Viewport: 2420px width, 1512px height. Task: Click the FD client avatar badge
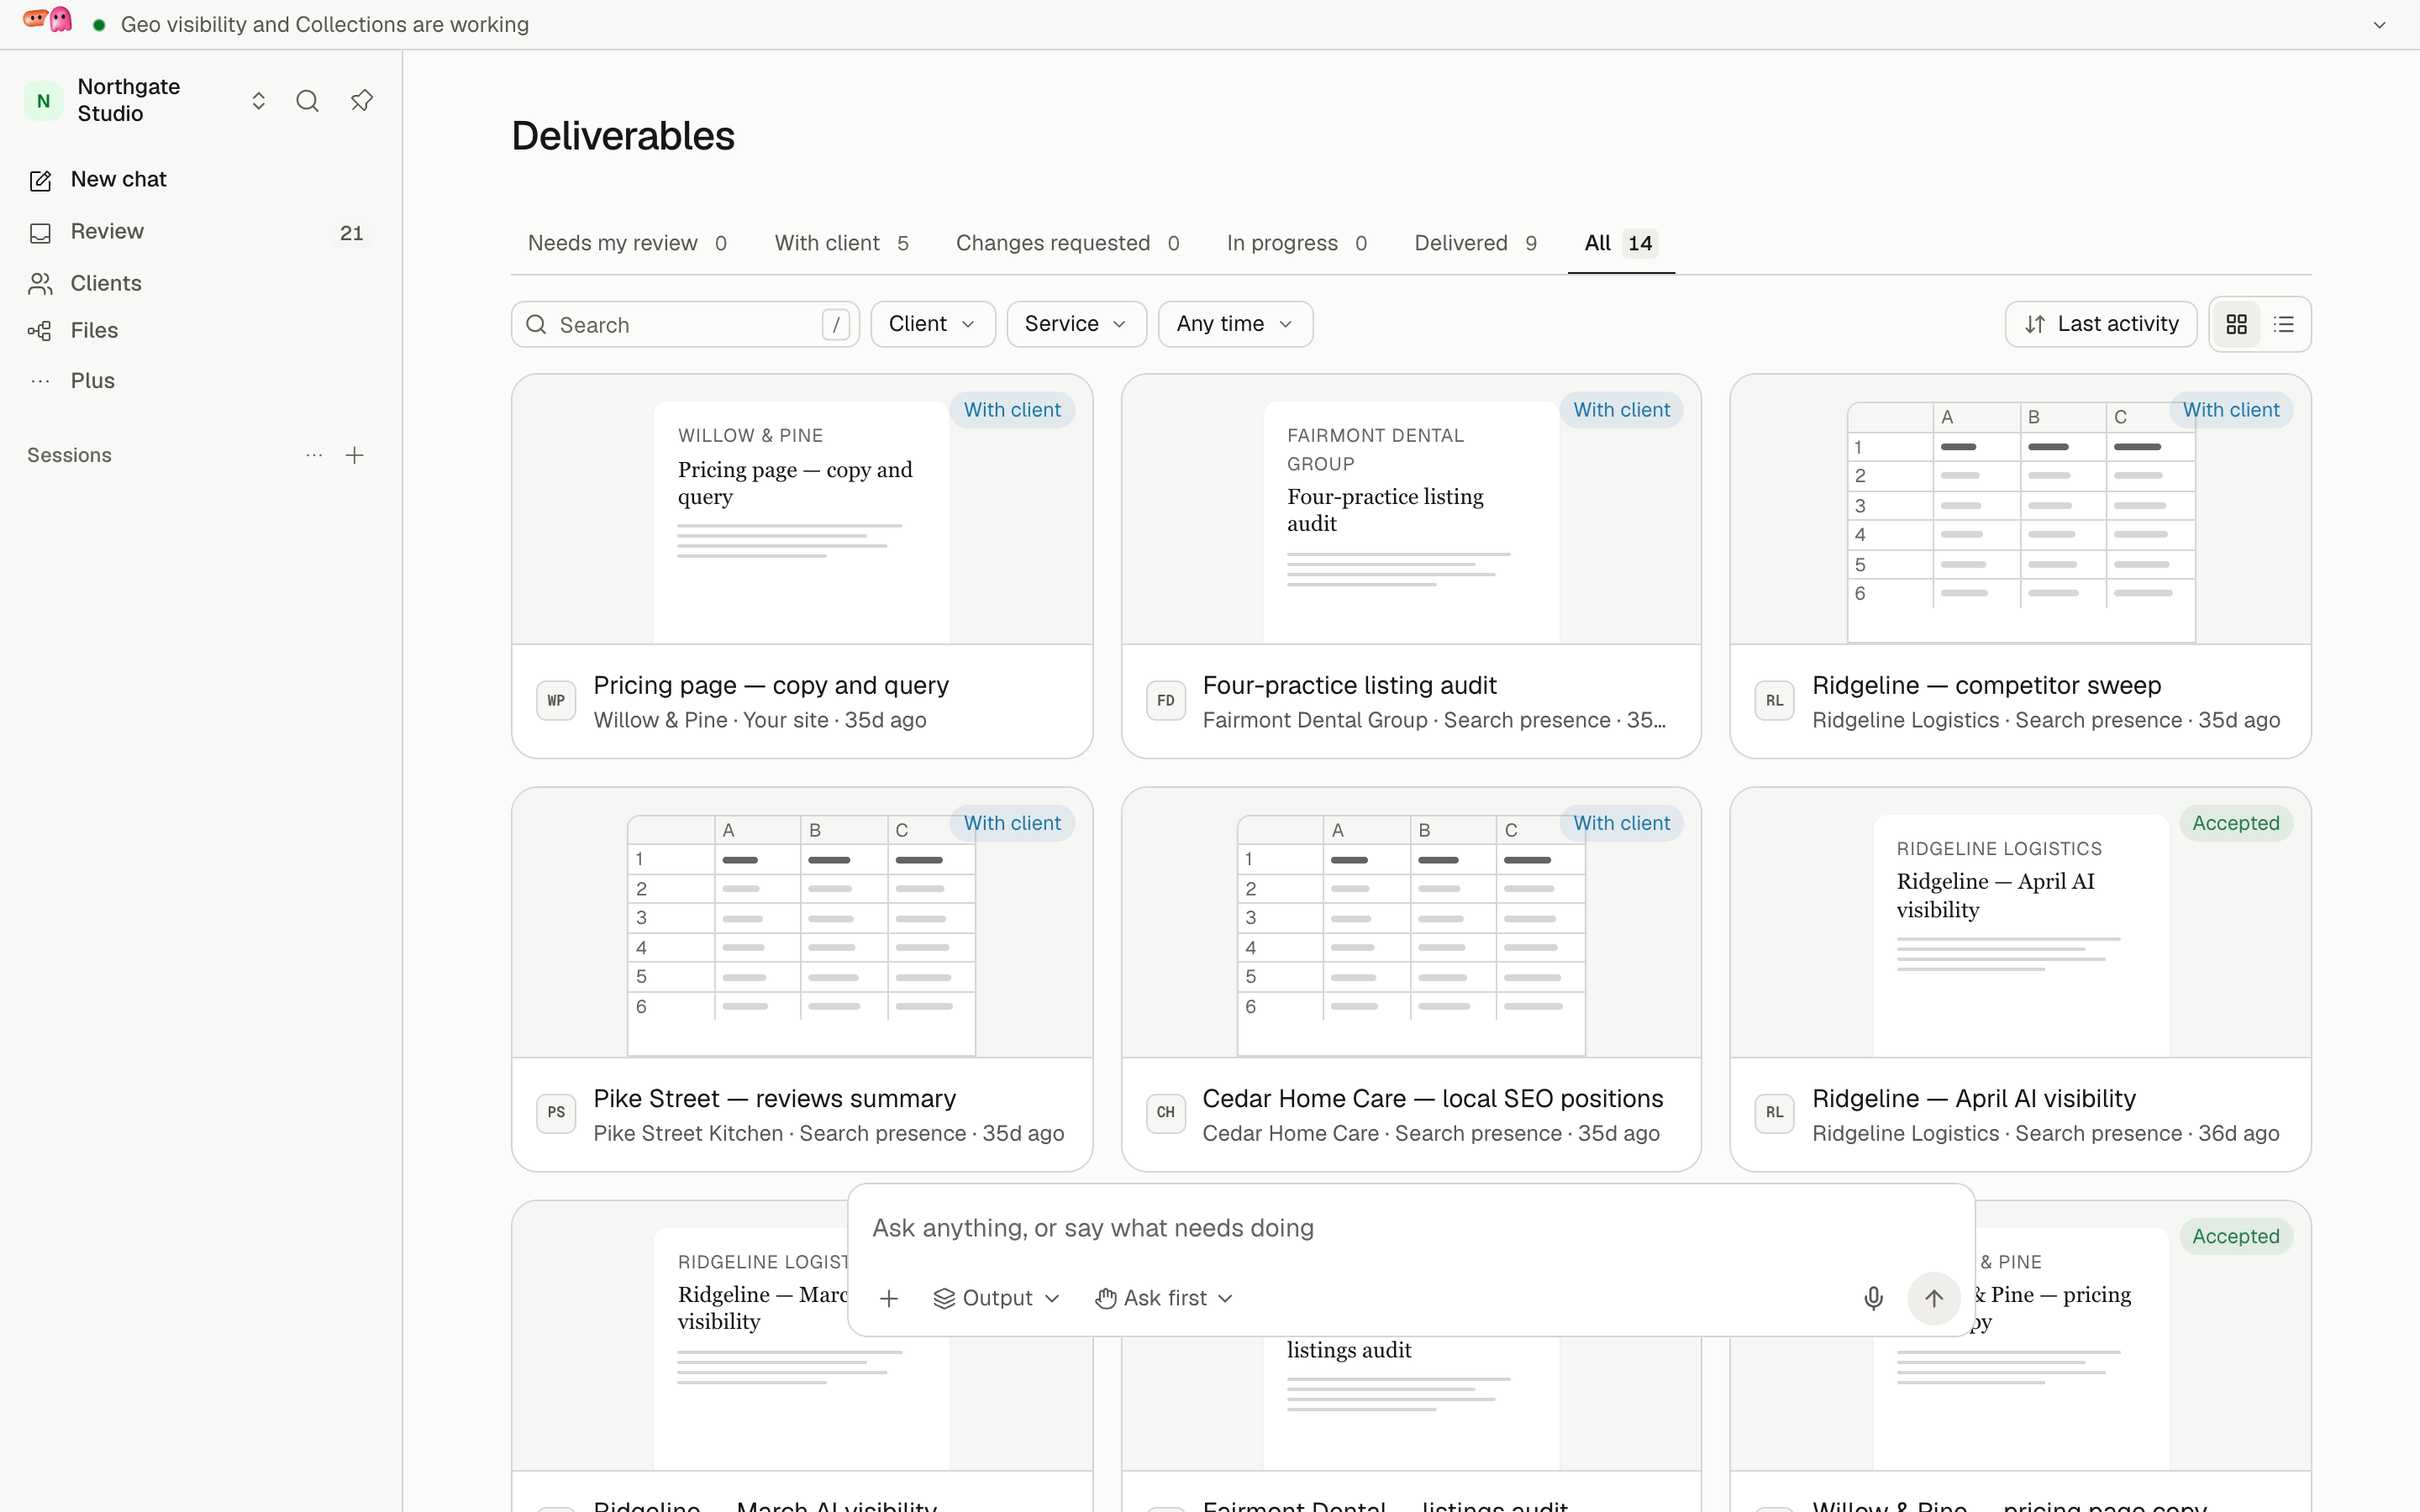pyautogui.click(x=1166, y=701)
